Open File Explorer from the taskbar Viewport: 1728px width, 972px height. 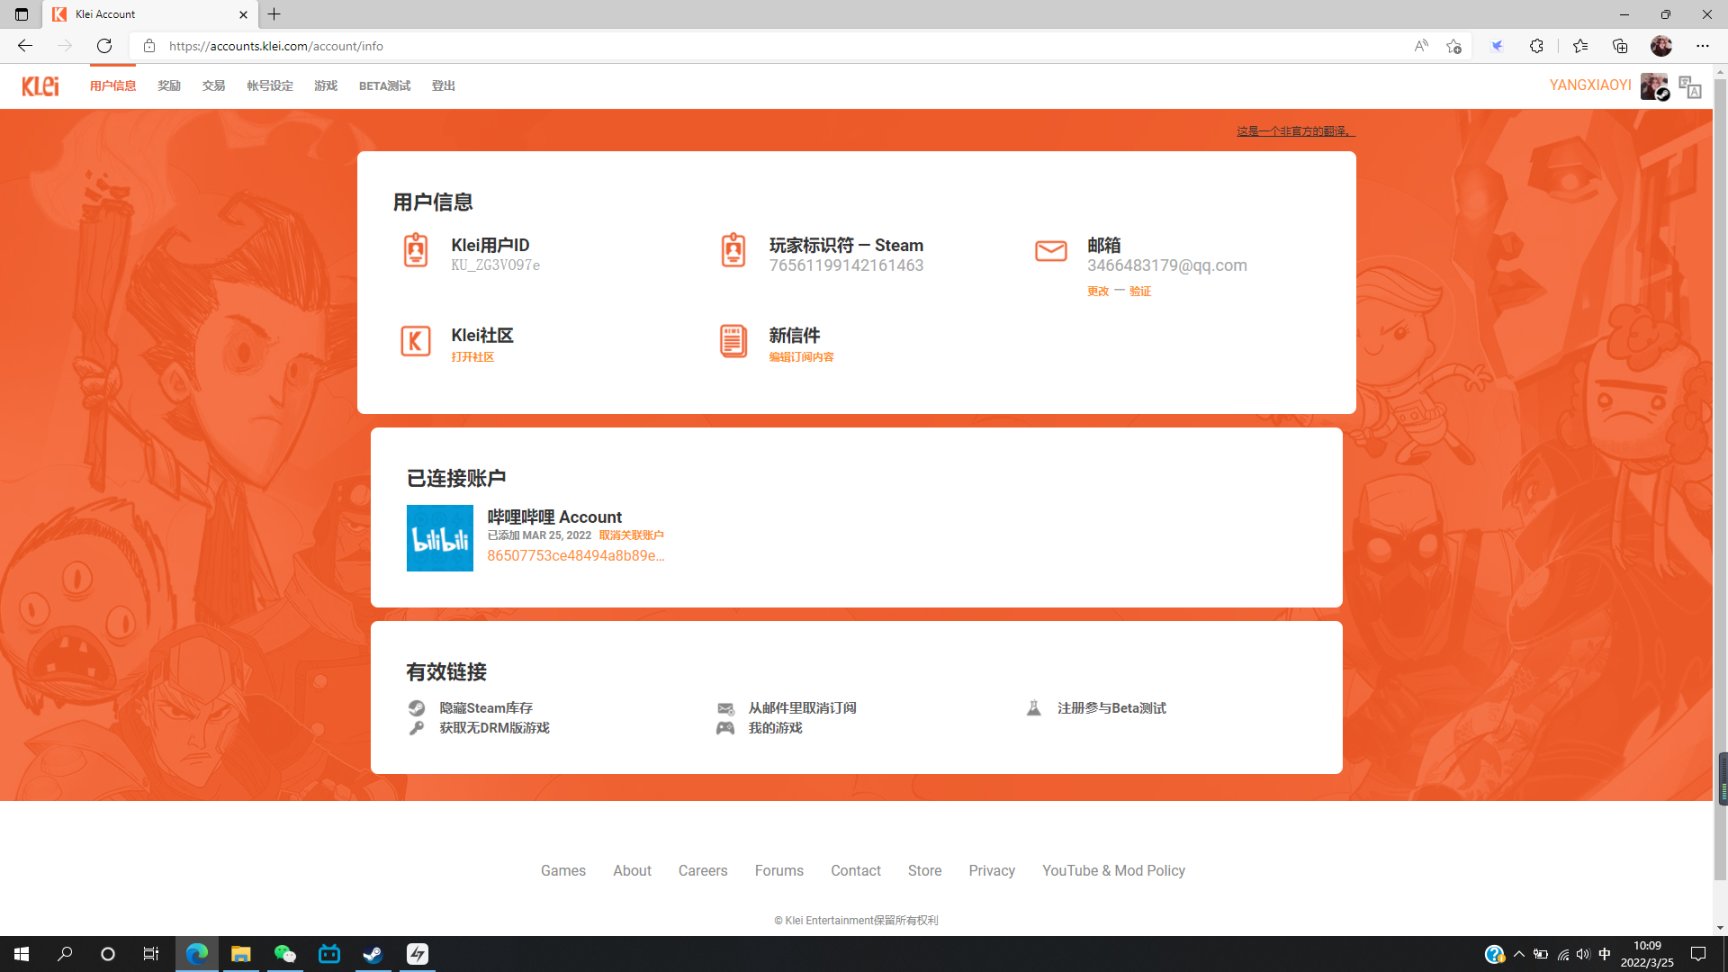click(x=241, y=954)
